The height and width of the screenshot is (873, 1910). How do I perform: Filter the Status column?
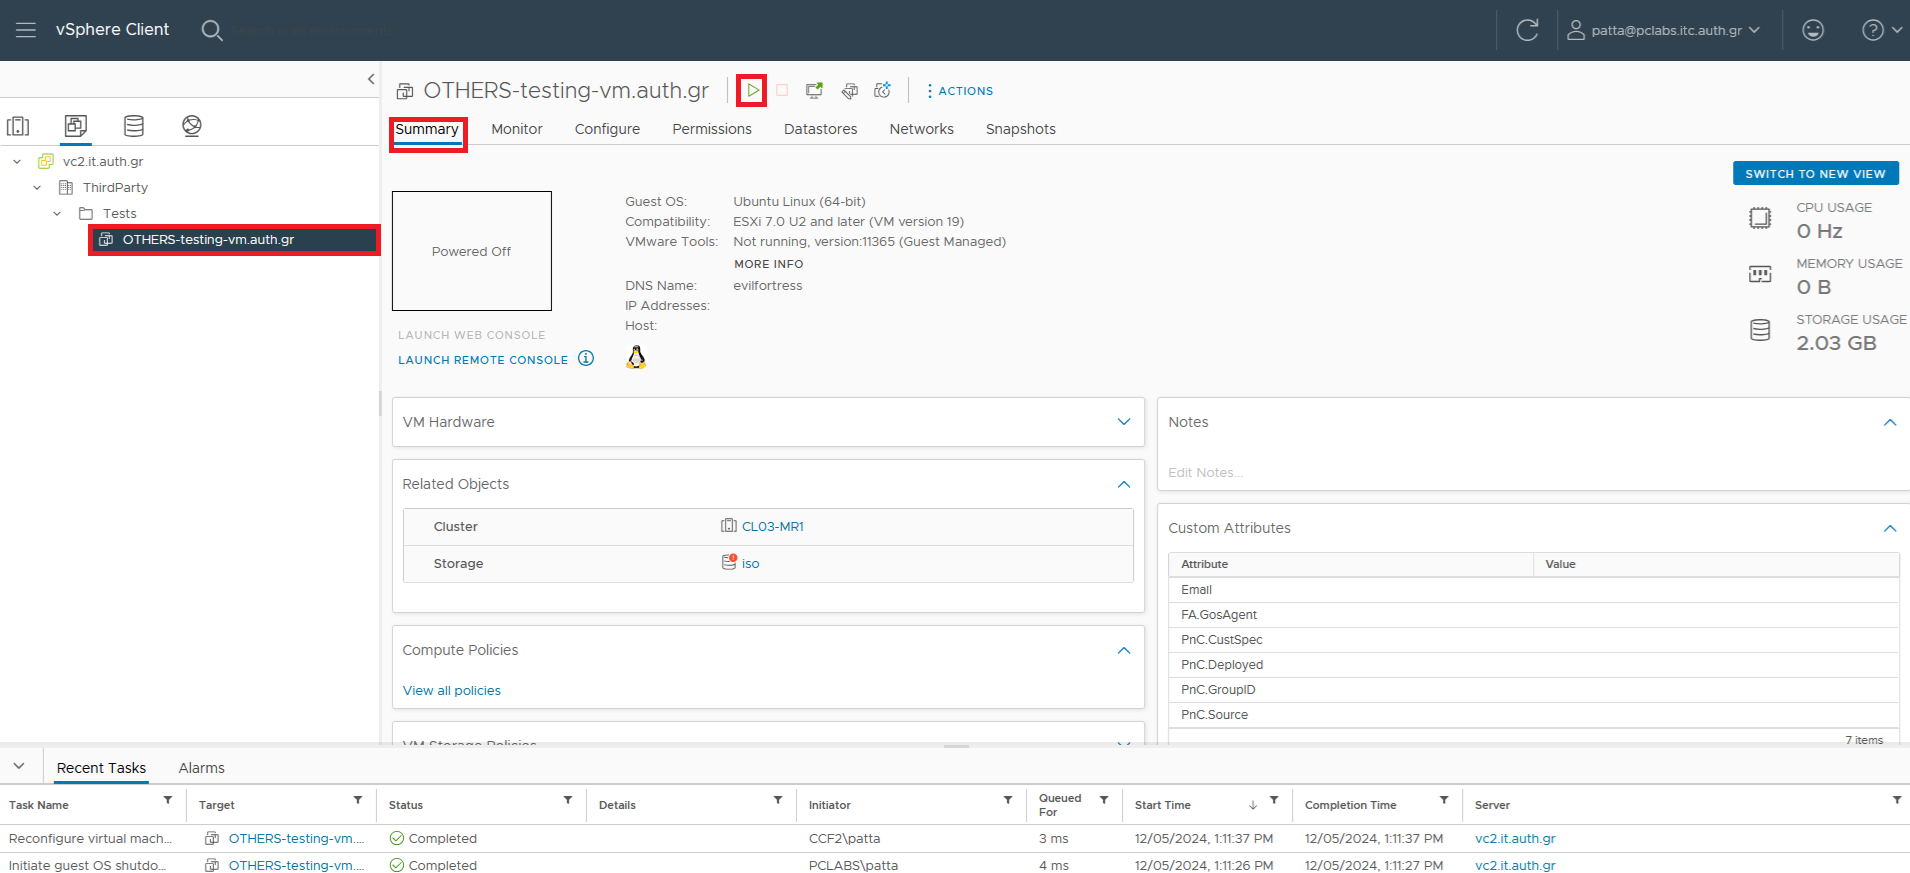568,800
